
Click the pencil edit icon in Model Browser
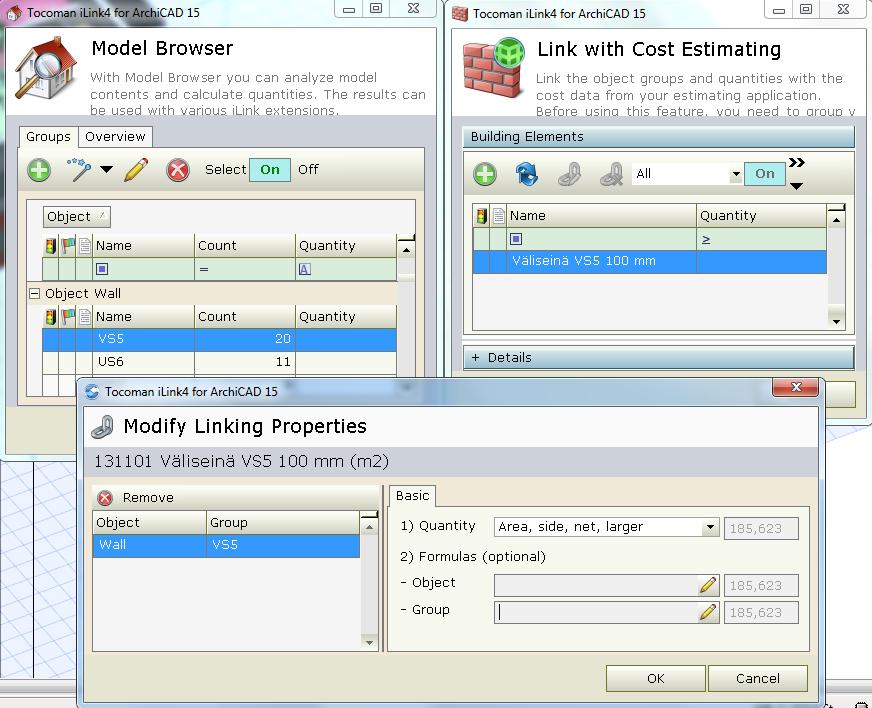coord(136,170)
